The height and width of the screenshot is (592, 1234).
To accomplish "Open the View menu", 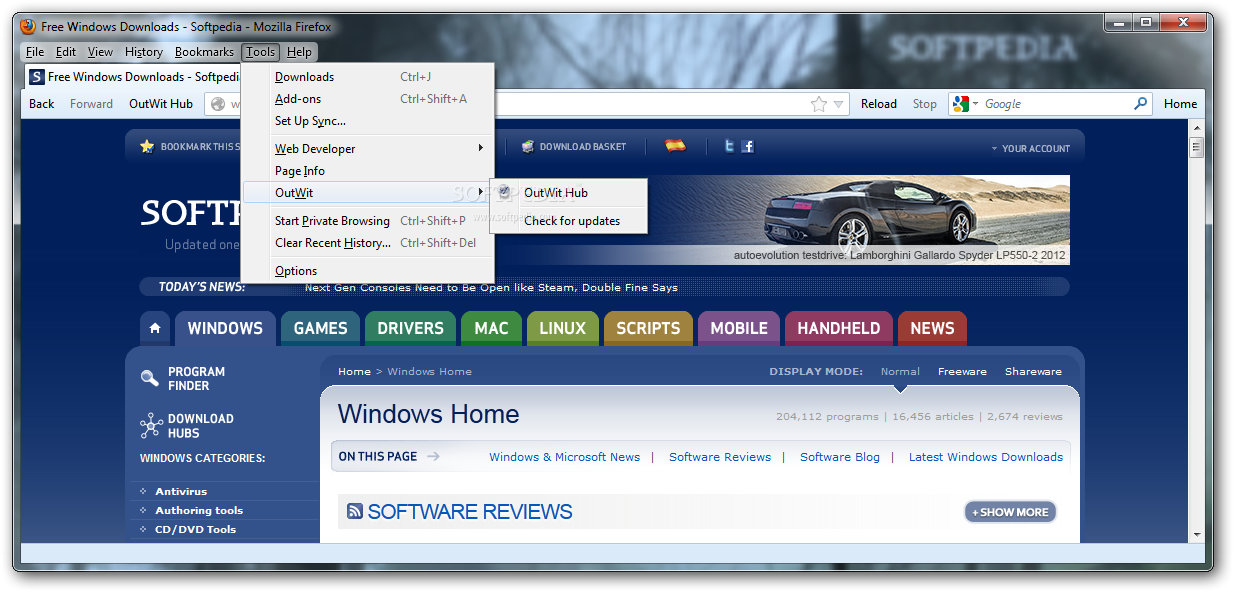I will (x=100, y=52).
